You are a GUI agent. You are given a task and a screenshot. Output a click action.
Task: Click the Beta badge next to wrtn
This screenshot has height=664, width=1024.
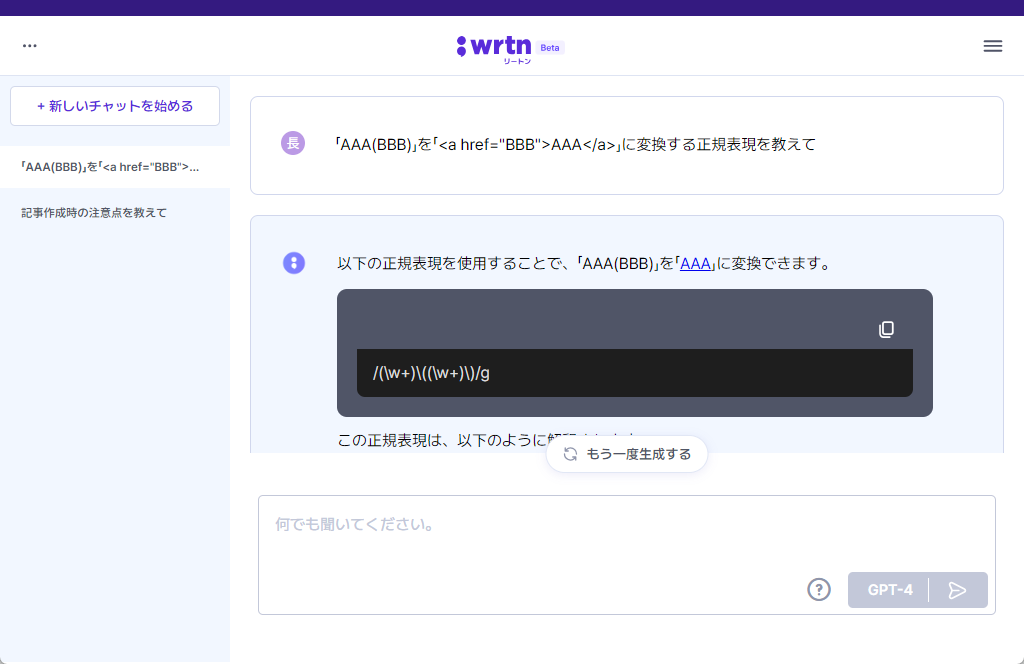click(551, 47)
